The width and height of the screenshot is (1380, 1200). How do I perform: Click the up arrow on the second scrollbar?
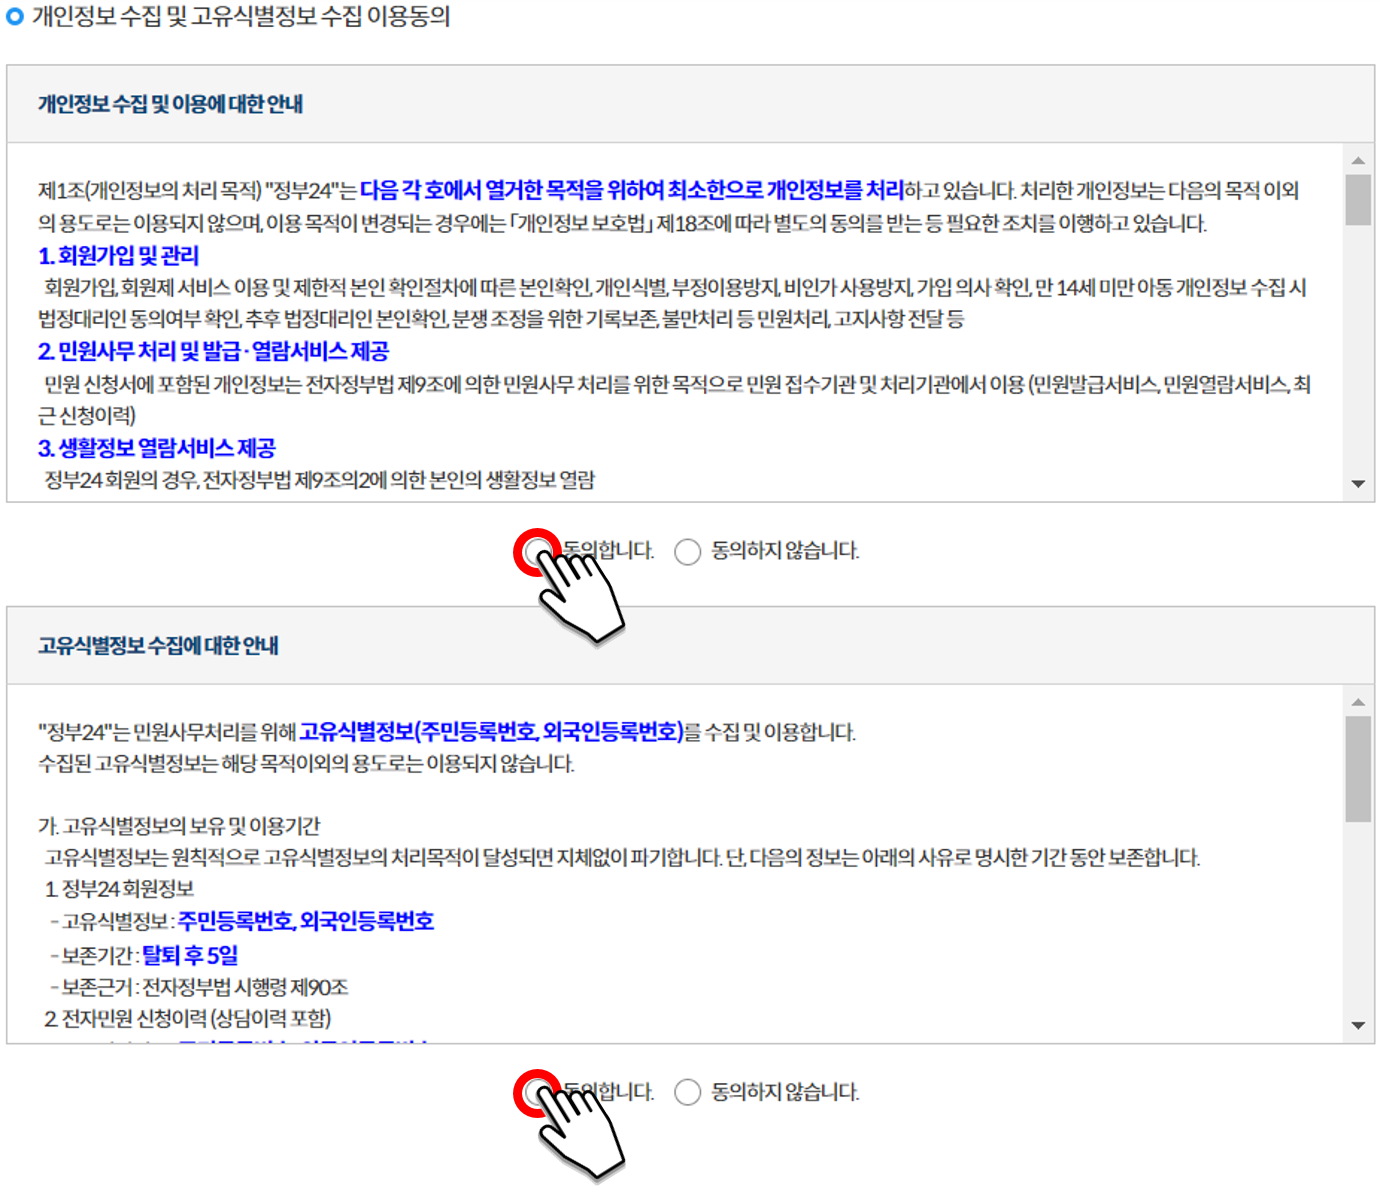tap(1358, 700)
